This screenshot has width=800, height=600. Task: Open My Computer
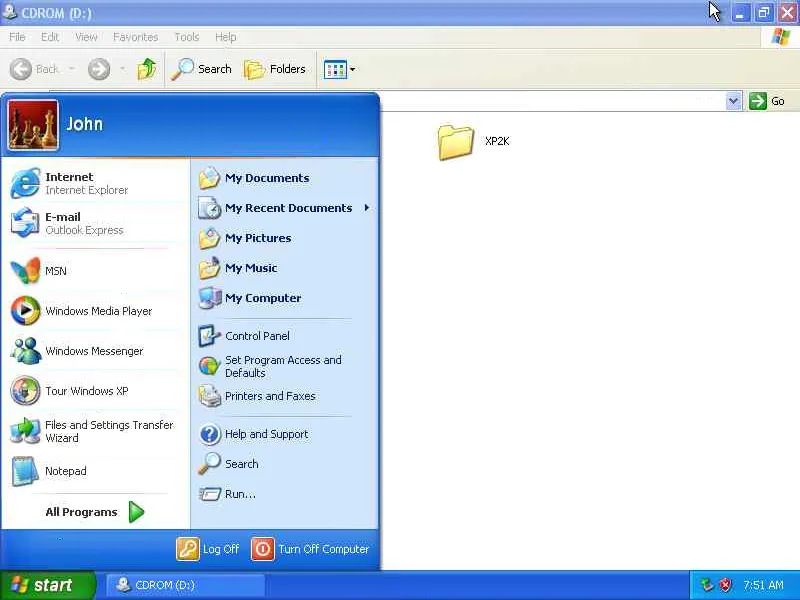(x=285, y=298)
